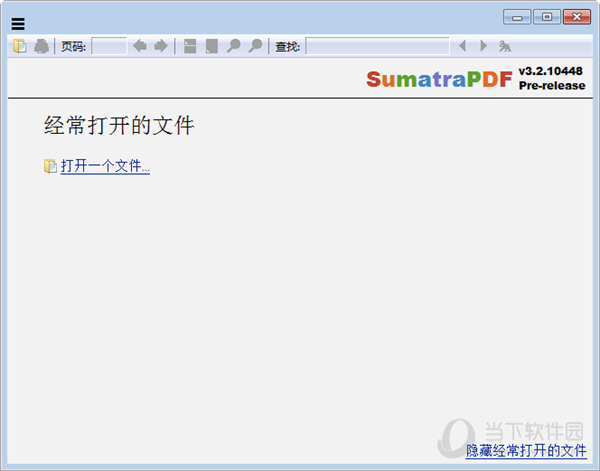Toggle match case search icon
The image size is (600, 471).
click(x=505, y=46)
